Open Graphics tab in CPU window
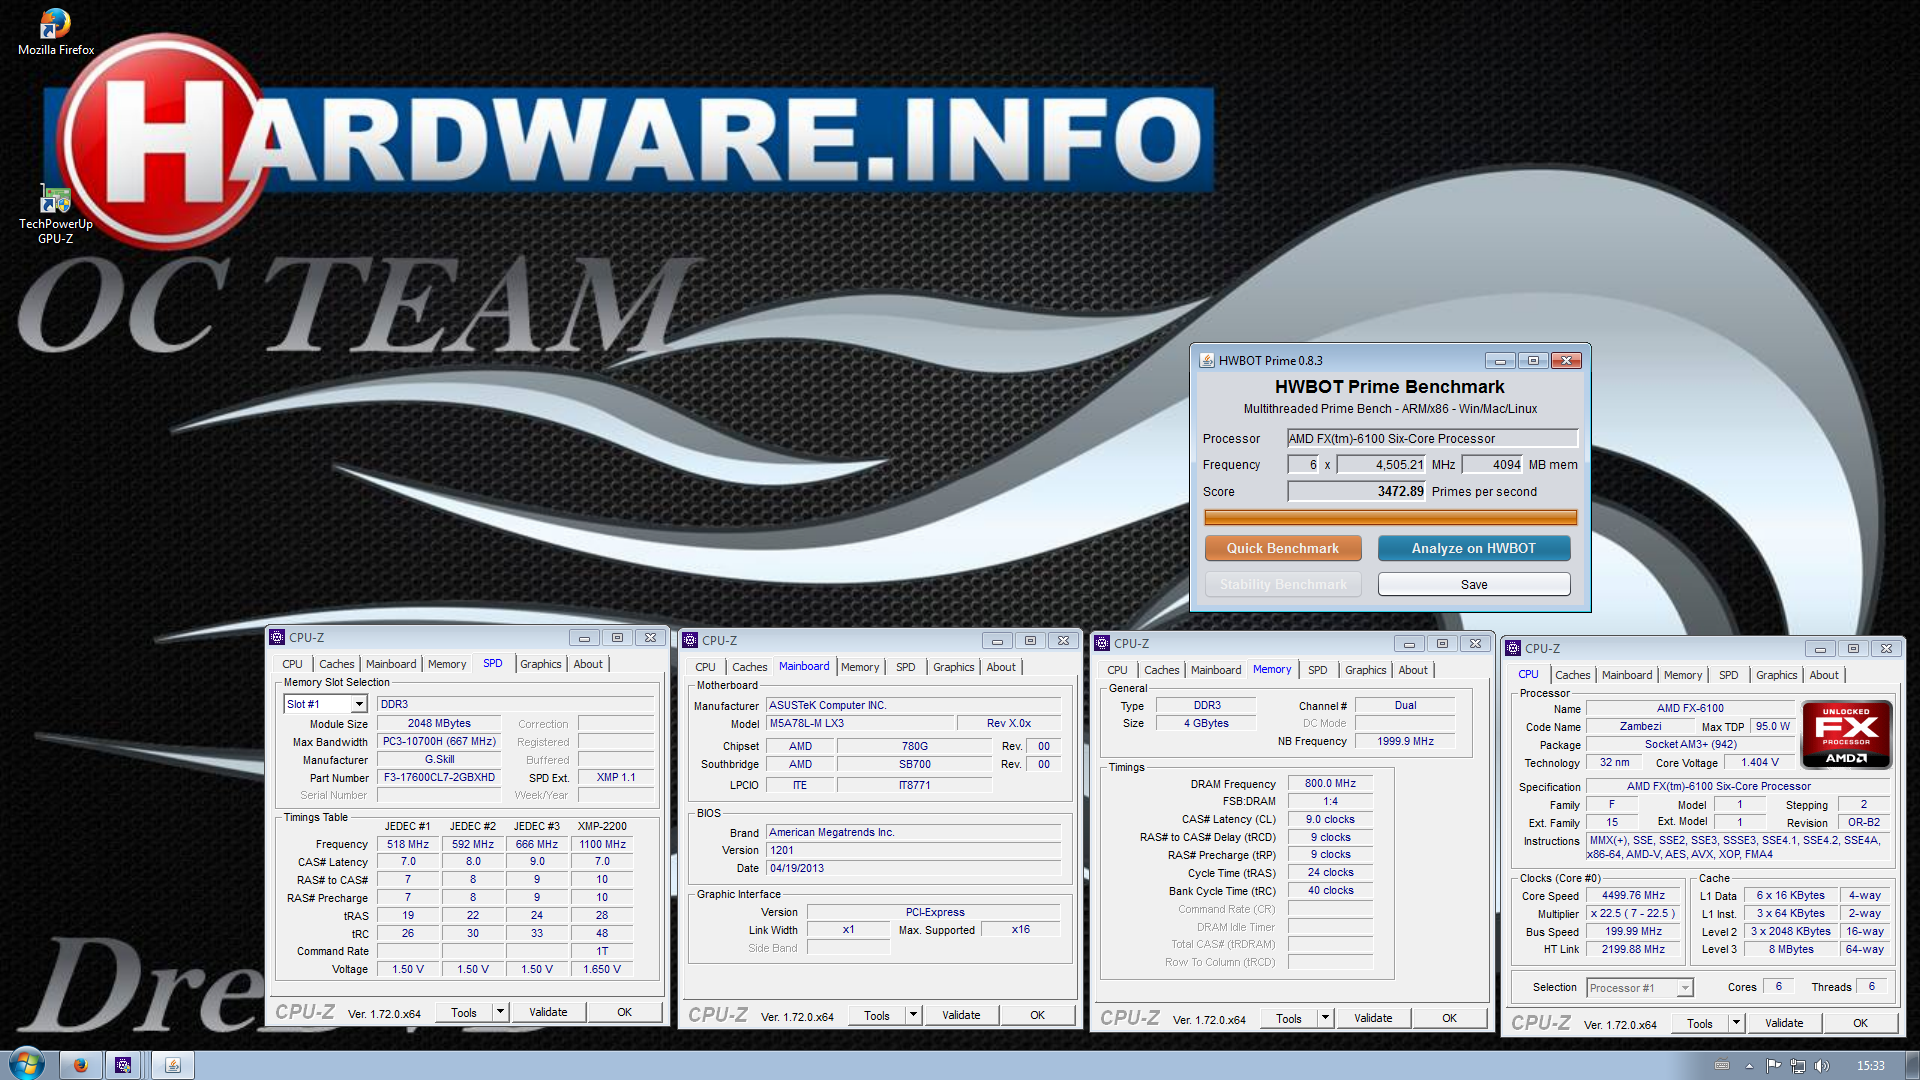1920x1080 pixels. [x=1777, y=675]
